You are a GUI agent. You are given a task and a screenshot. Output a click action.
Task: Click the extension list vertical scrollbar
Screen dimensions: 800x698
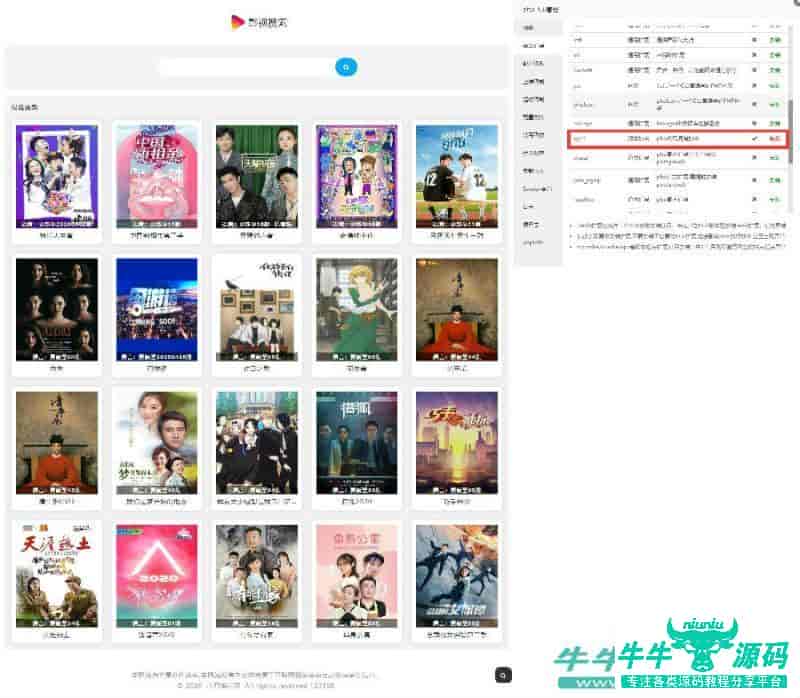pos(791,132)
